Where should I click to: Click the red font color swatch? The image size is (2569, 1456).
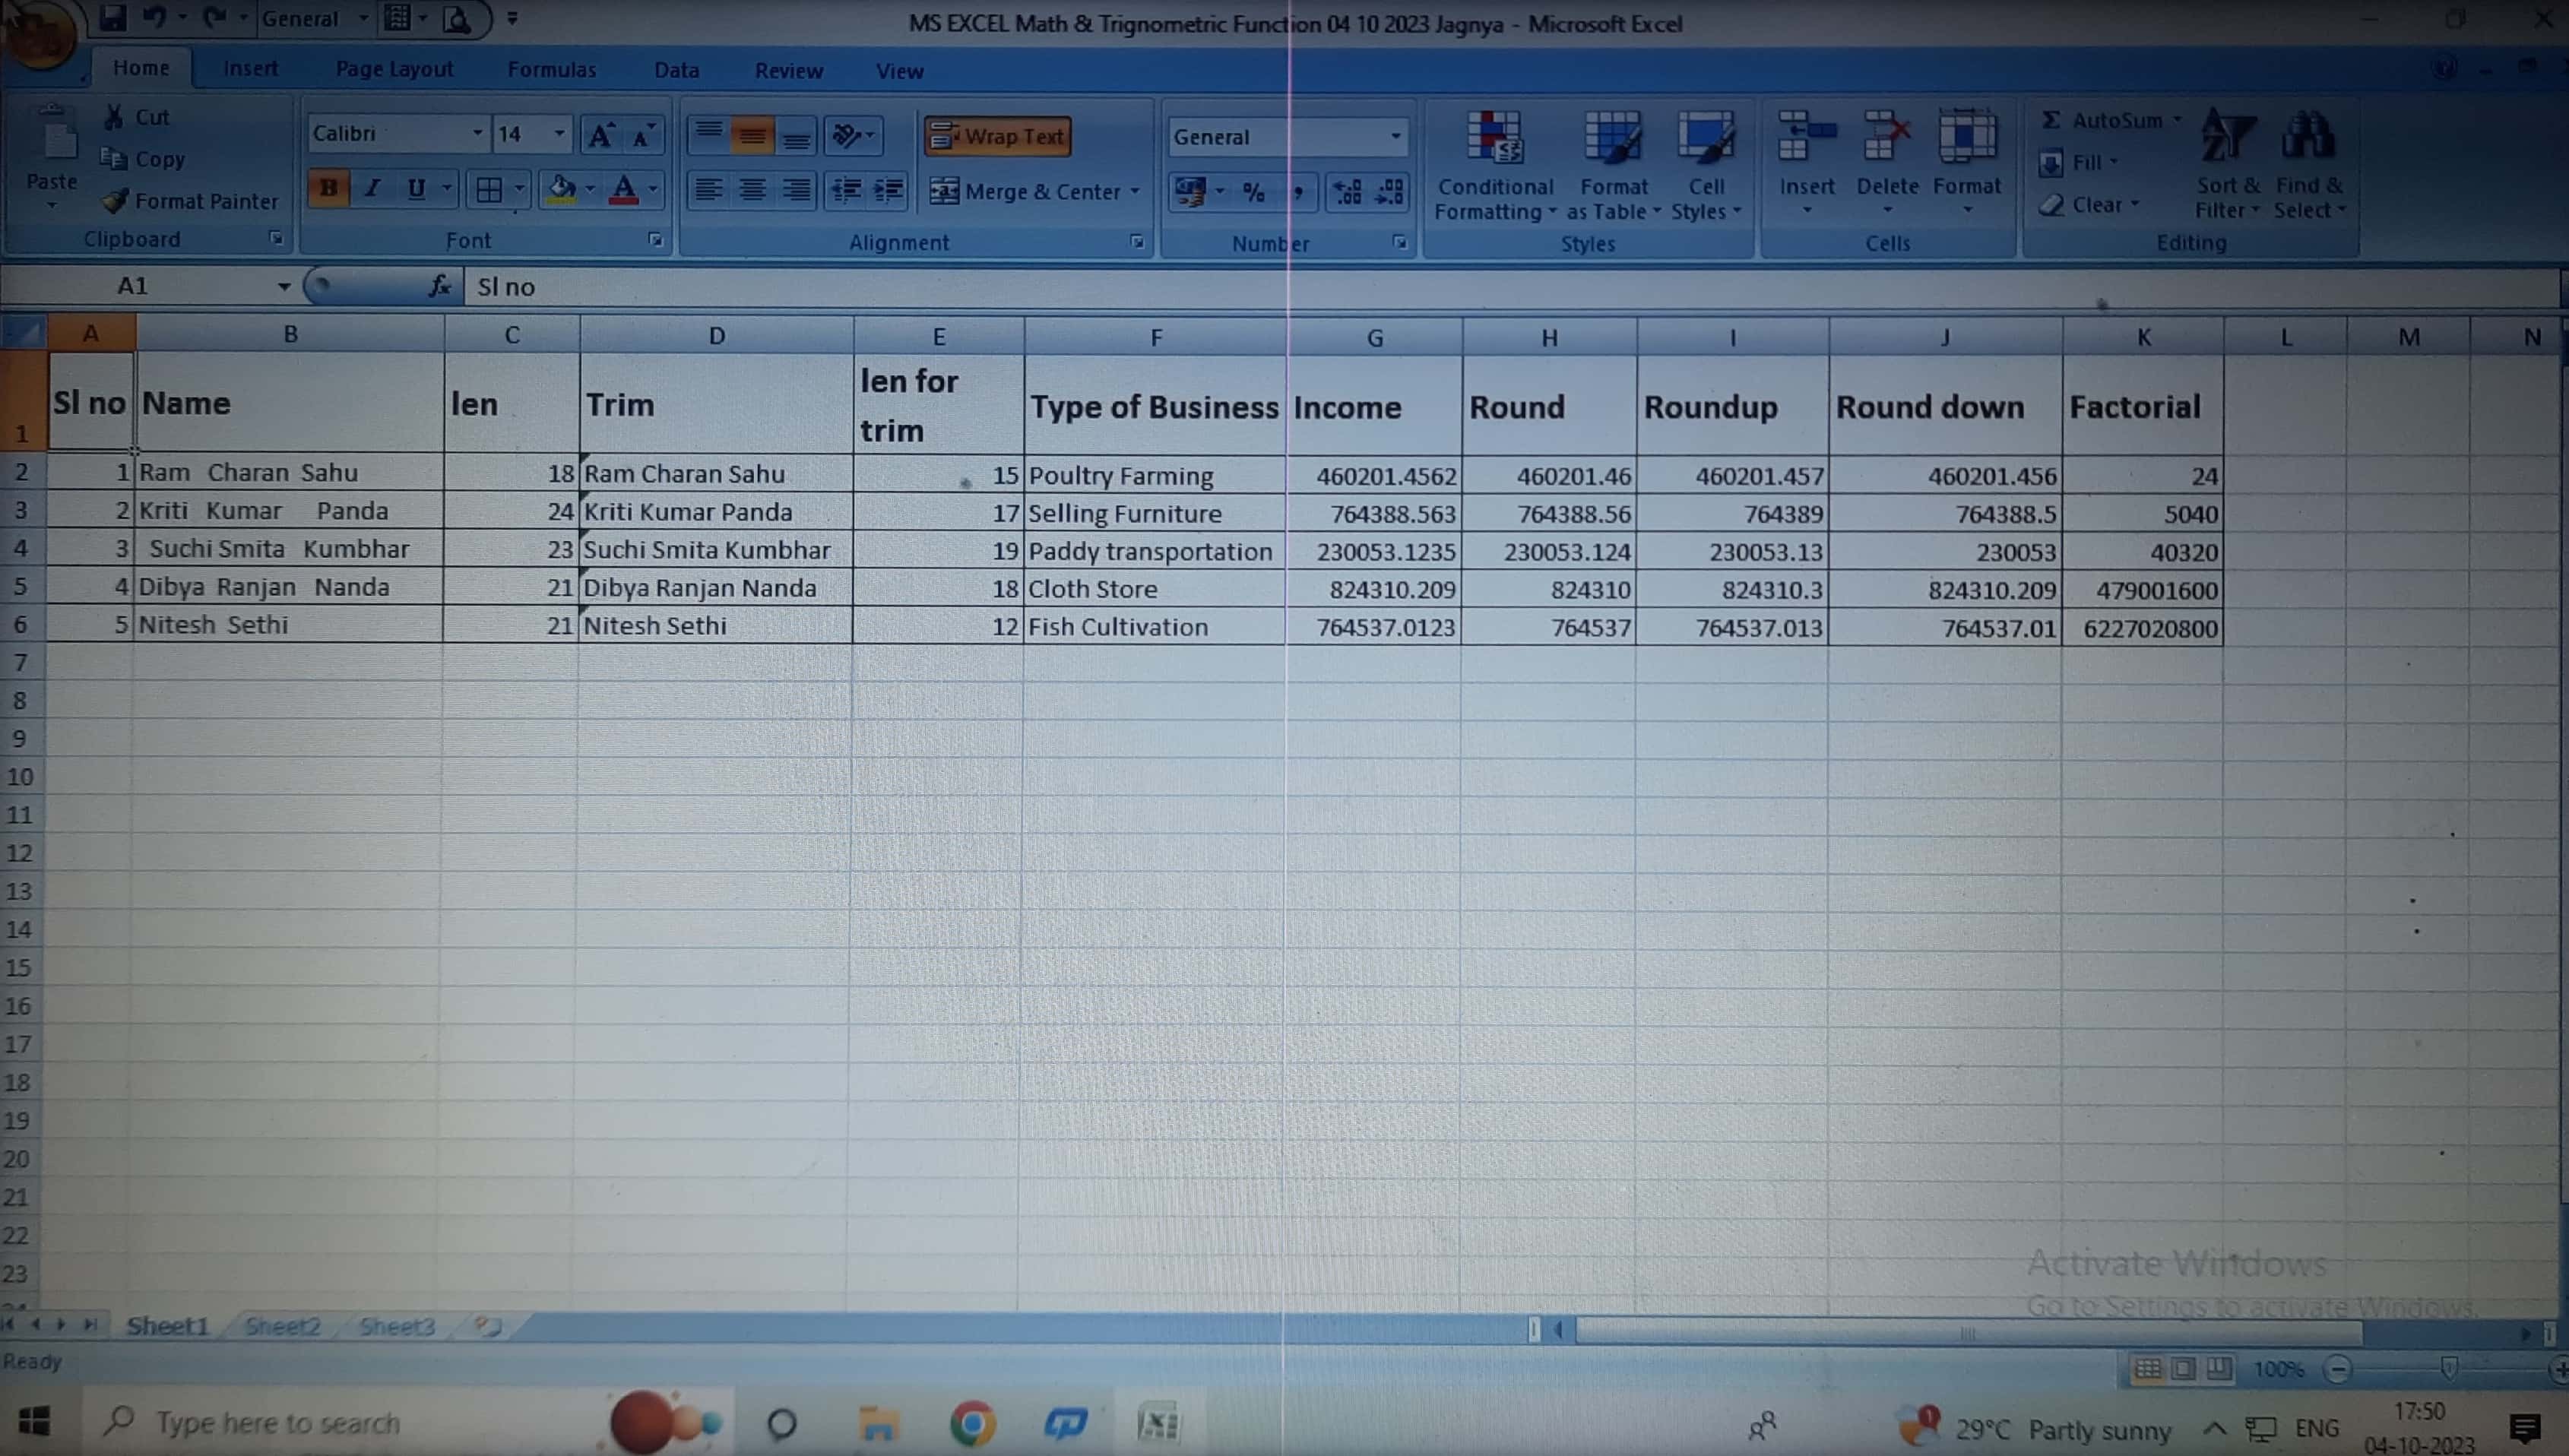click(x=623, y=189)
